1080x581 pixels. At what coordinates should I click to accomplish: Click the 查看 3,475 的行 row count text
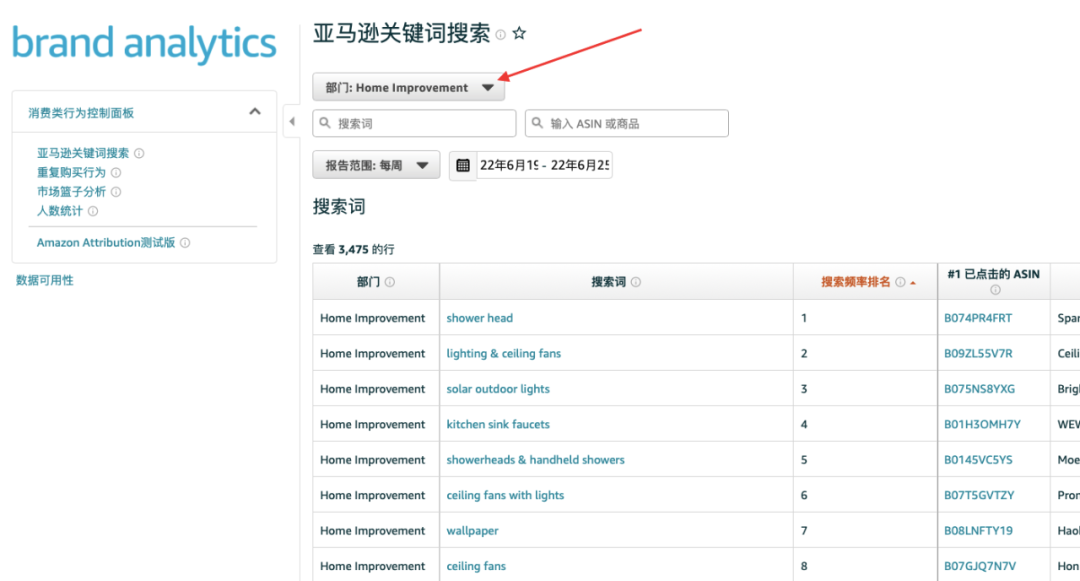pyautogui.click(x=353, y=250)
